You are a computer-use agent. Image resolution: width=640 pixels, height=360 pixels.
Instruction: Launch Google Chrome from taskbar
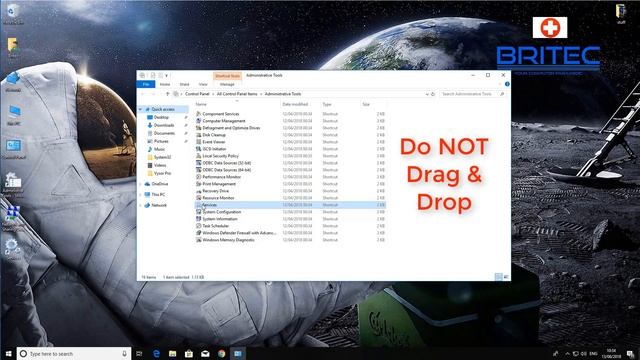(x=222, y=353)
